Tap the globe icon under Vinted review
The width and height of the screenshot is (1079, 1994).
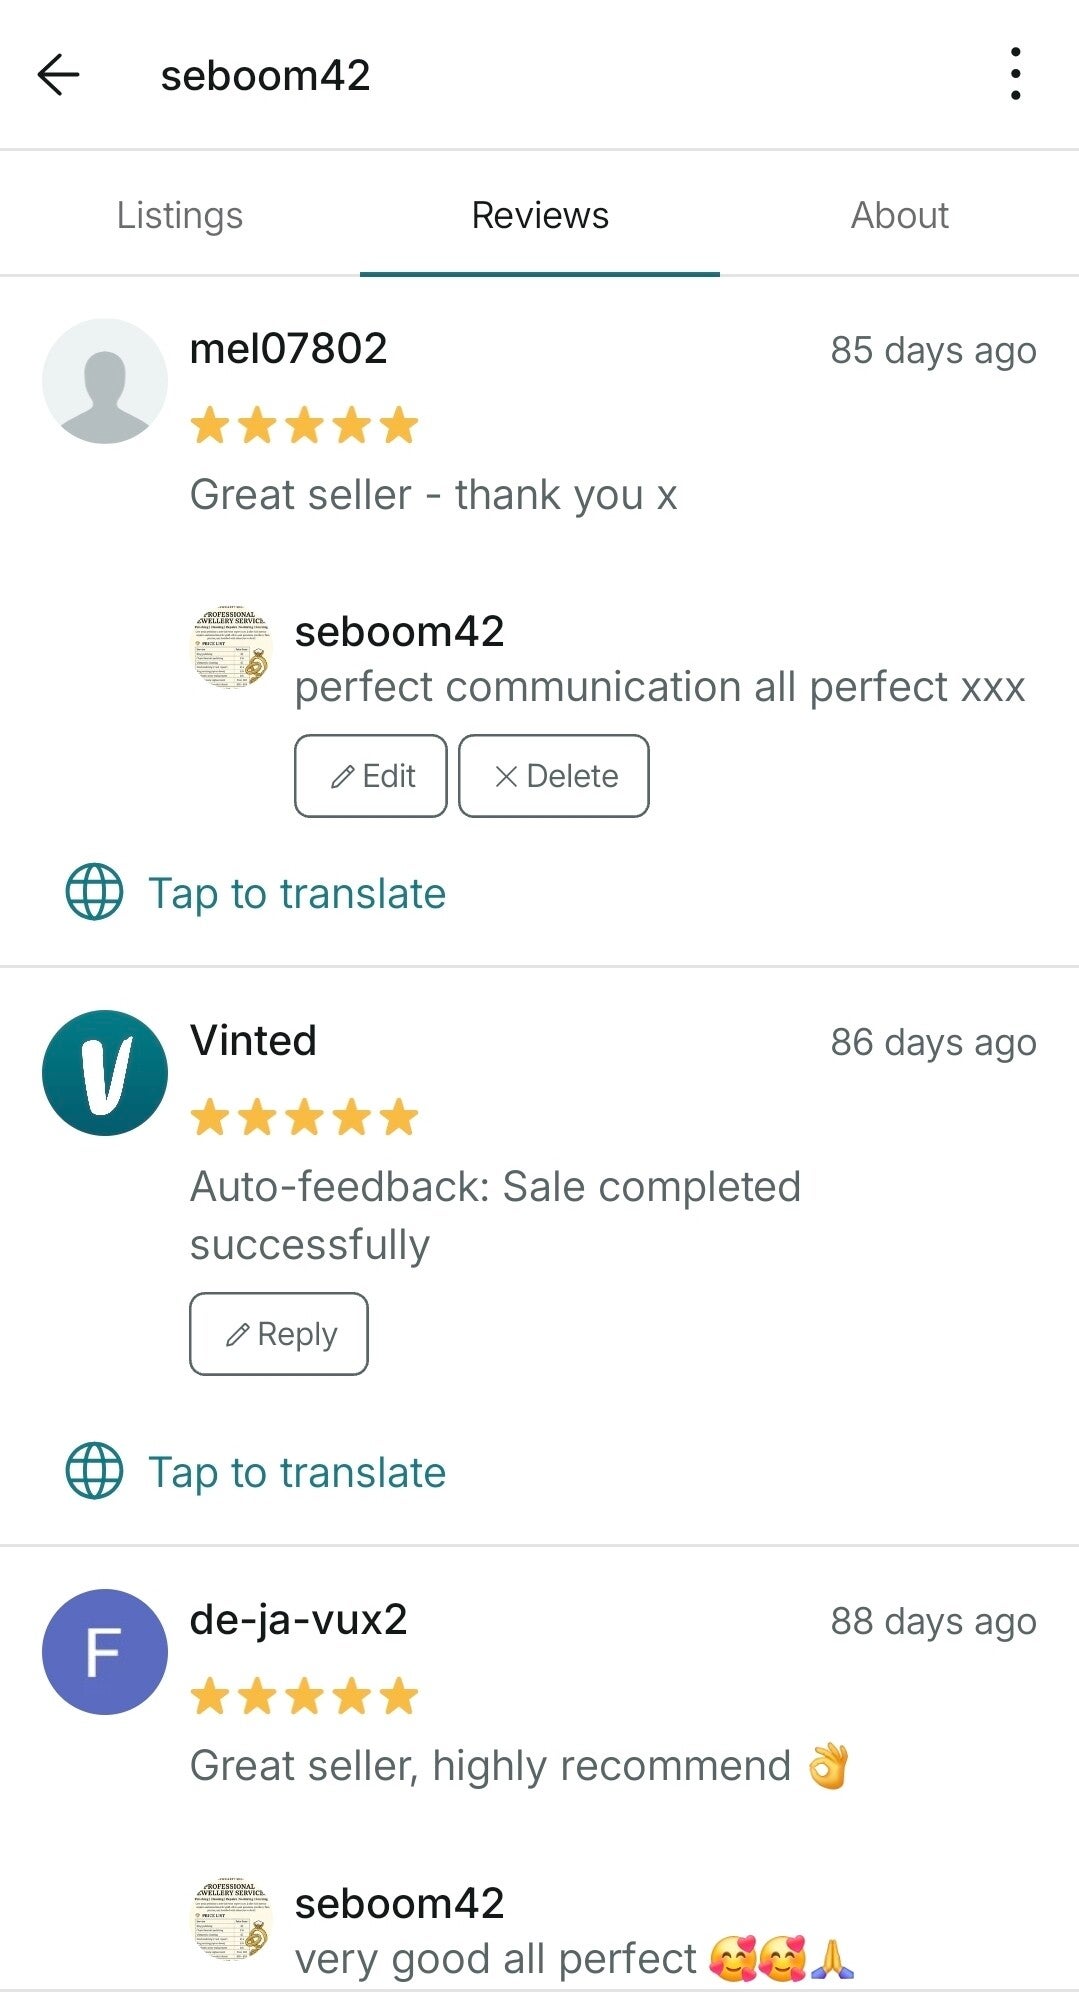click(94, 1471)
